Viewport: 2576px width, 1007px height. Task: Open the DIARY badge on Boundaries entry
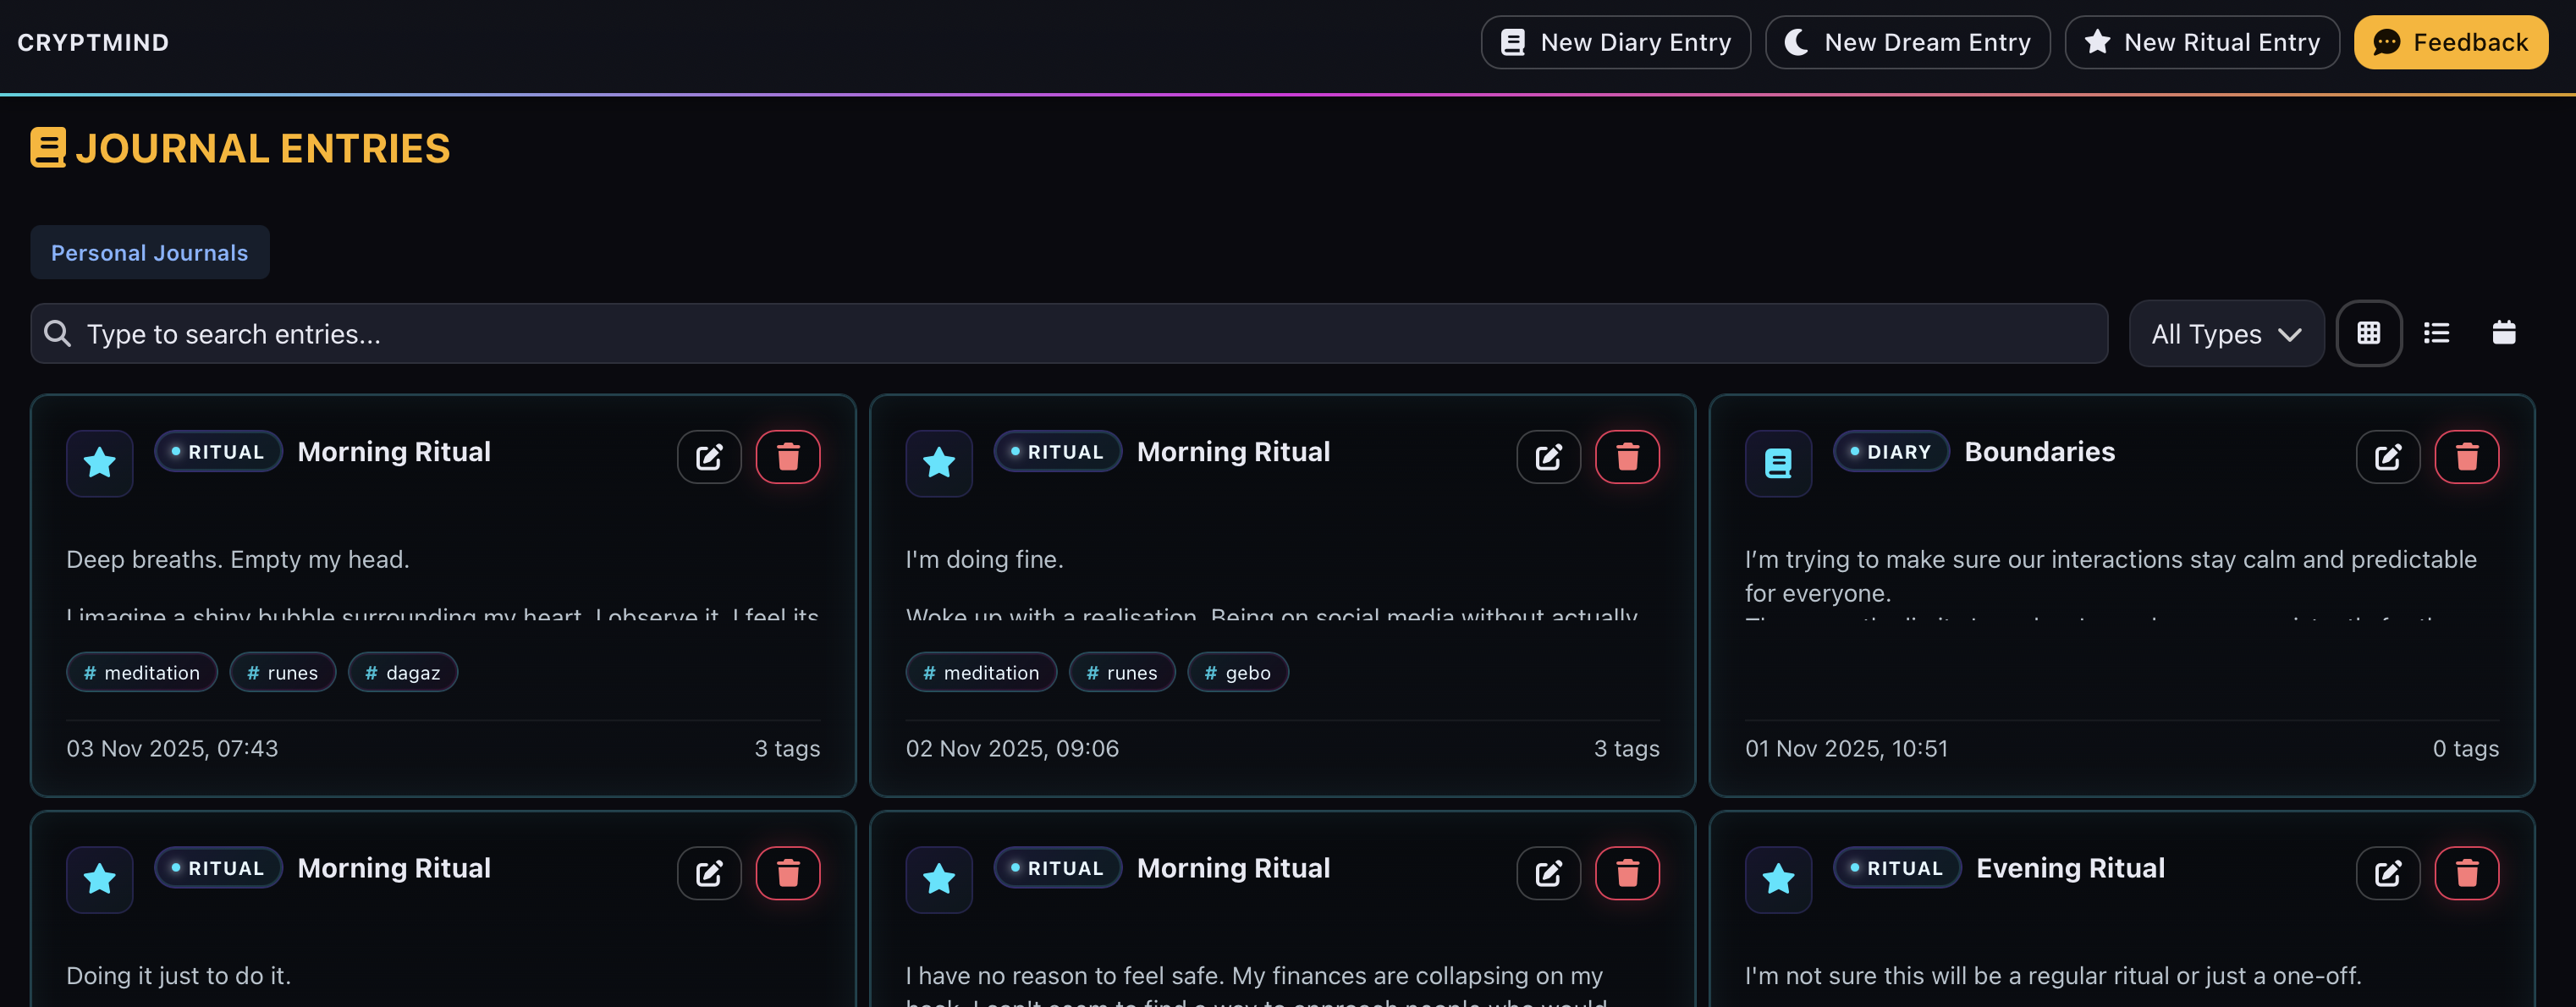1890,451
